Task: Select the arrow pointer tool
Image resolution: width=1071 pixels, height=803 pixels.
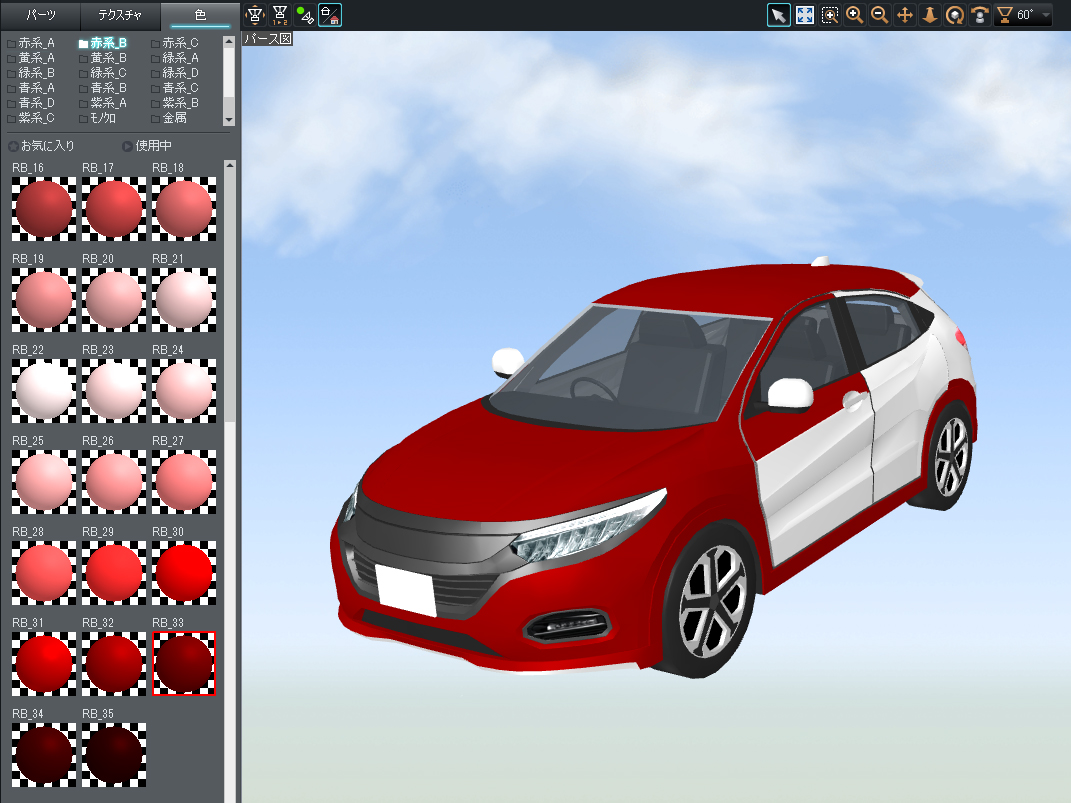Action: pyautogui.click(x=778, y=15)
